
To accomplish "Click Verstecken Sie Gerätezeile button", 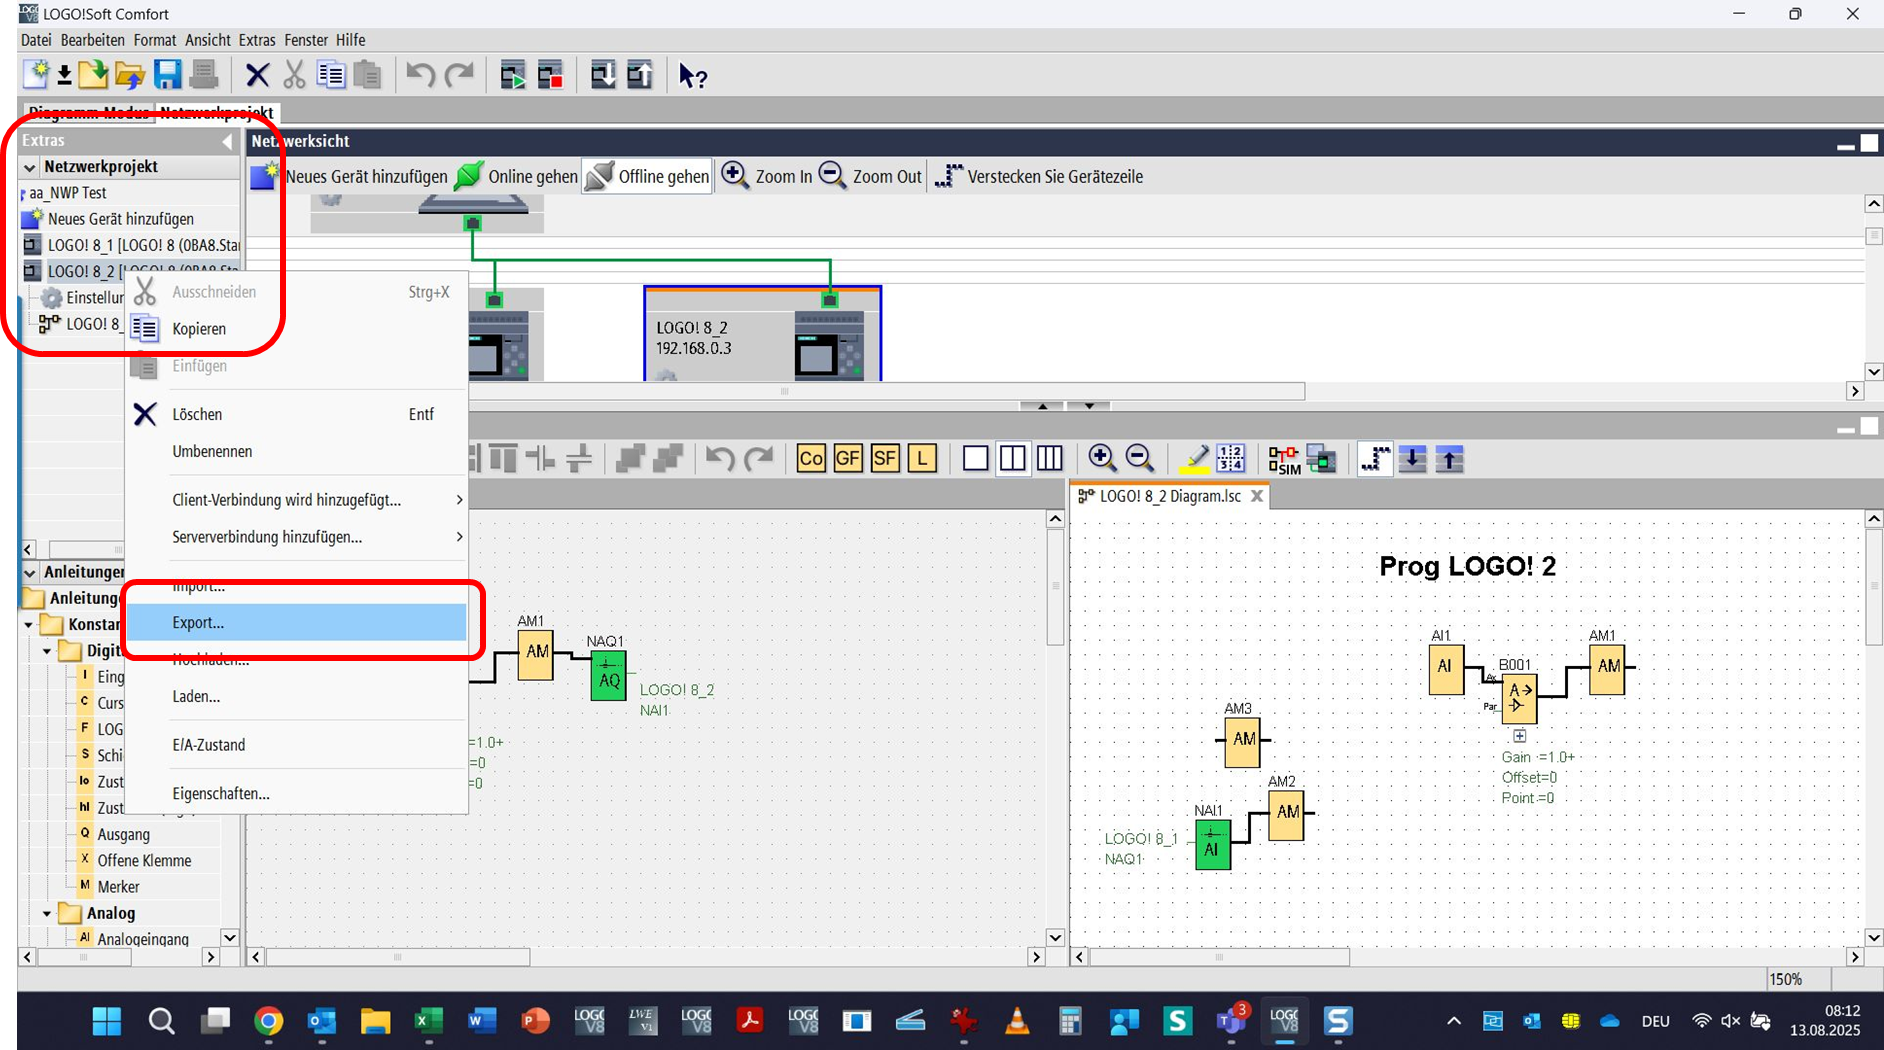I will (1039, 176).
